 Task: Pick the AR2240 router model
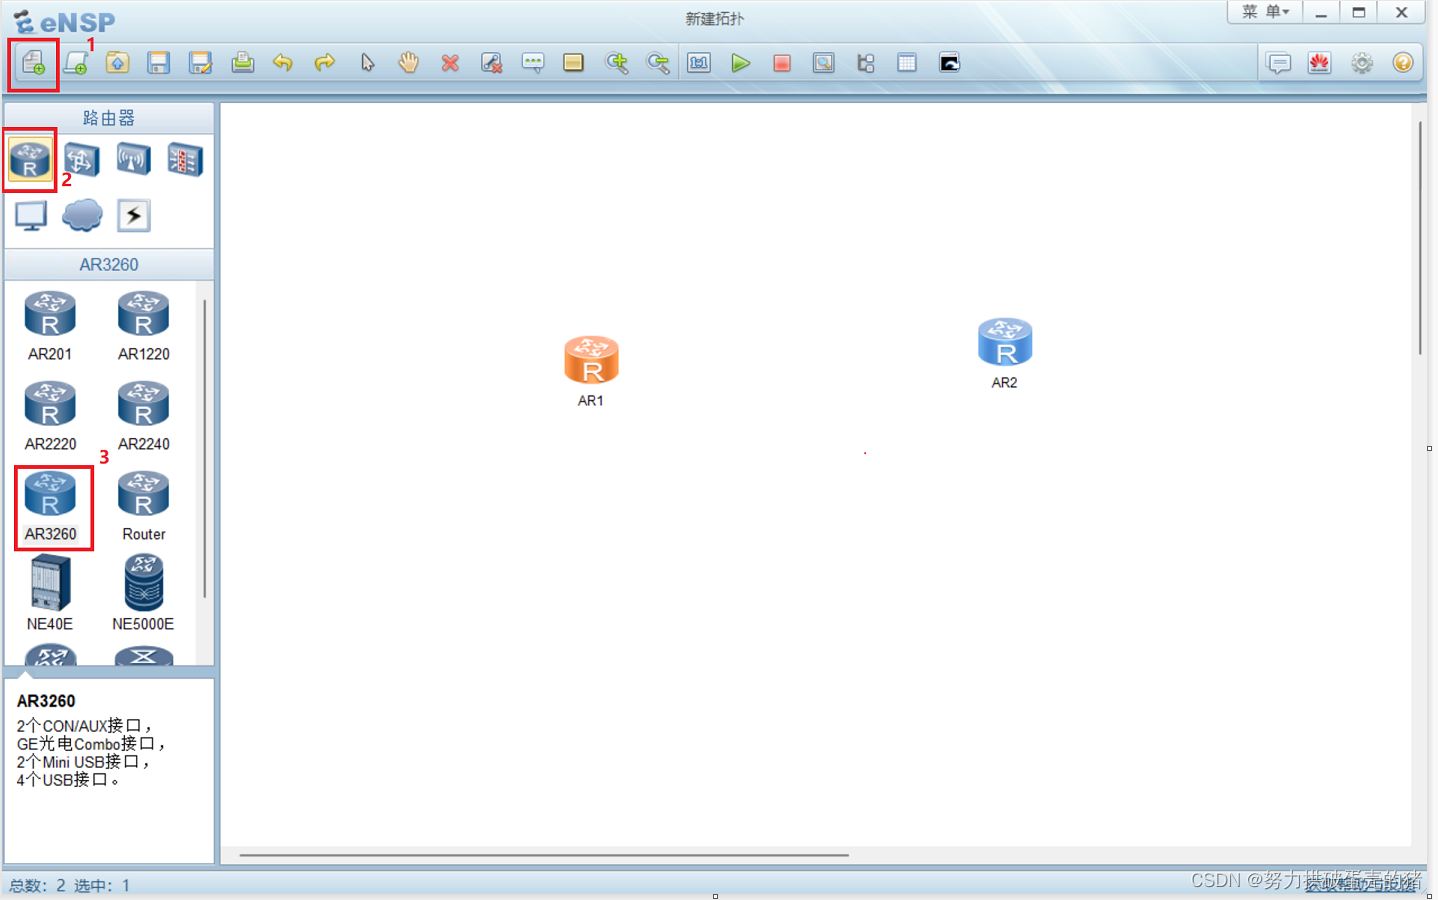coord(144,416)
